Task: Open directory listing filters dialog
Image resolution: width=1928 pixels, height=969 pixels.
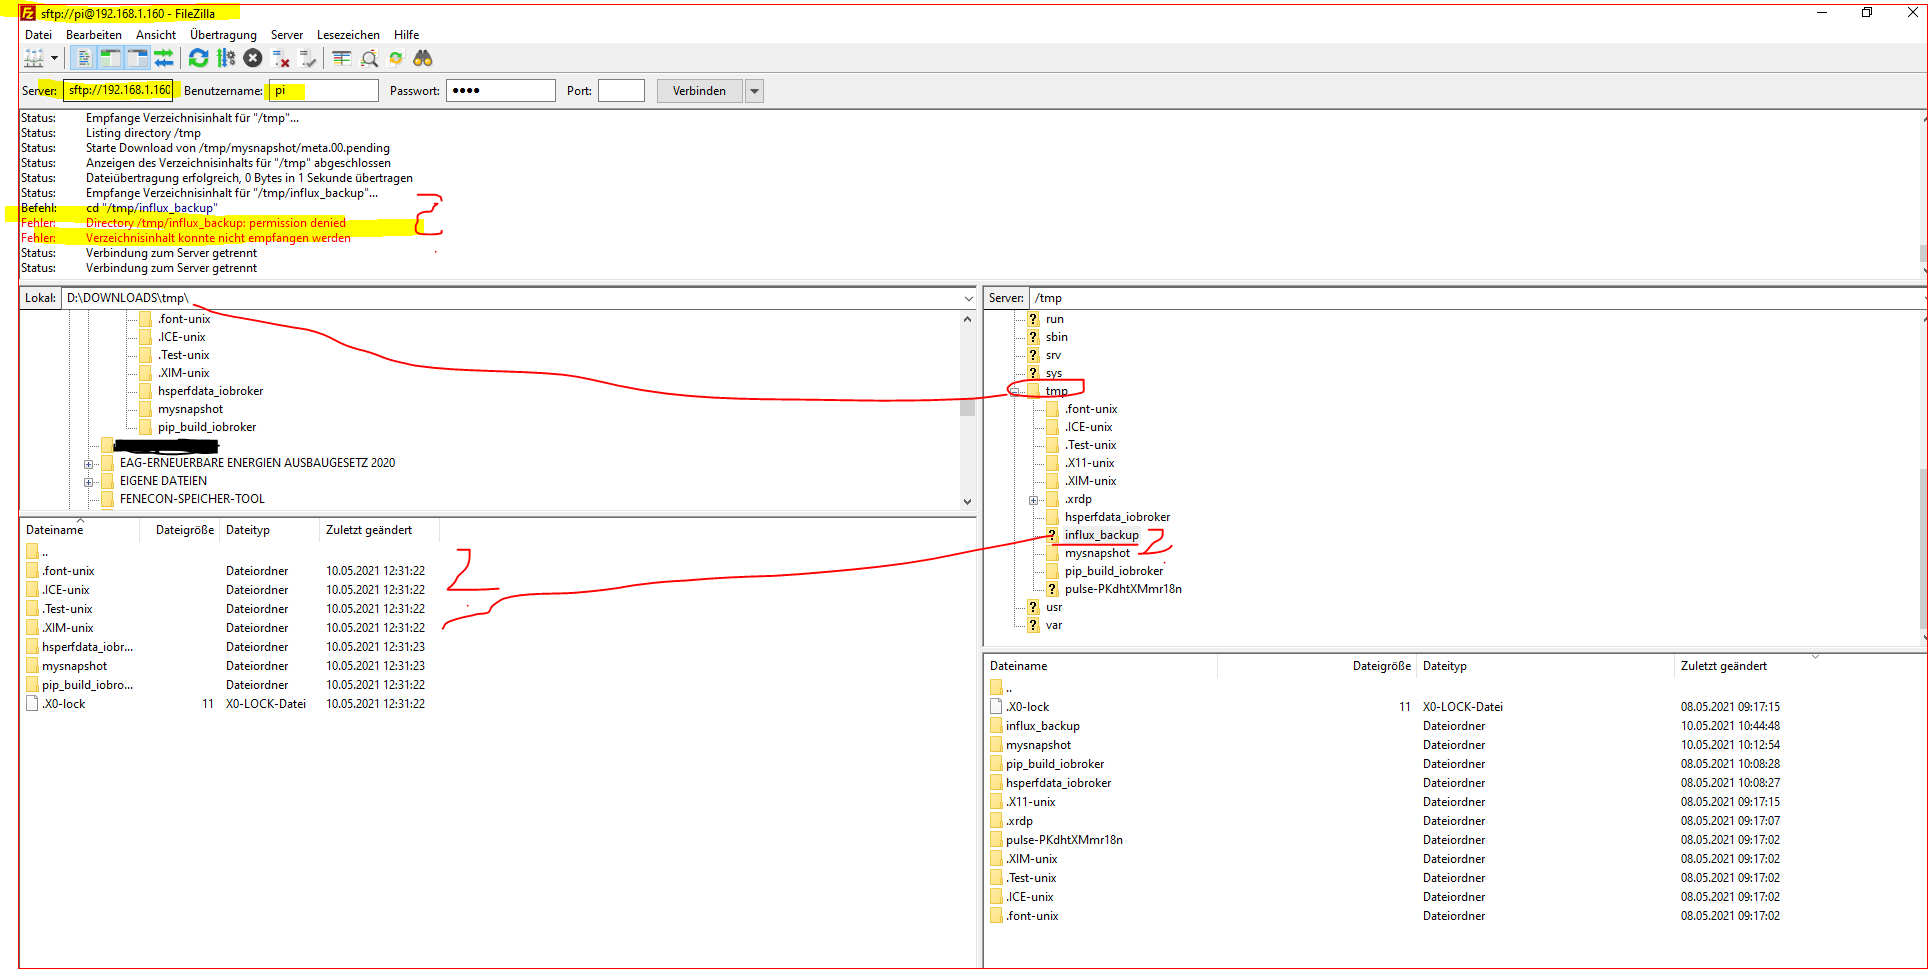Action: (342, 59)
